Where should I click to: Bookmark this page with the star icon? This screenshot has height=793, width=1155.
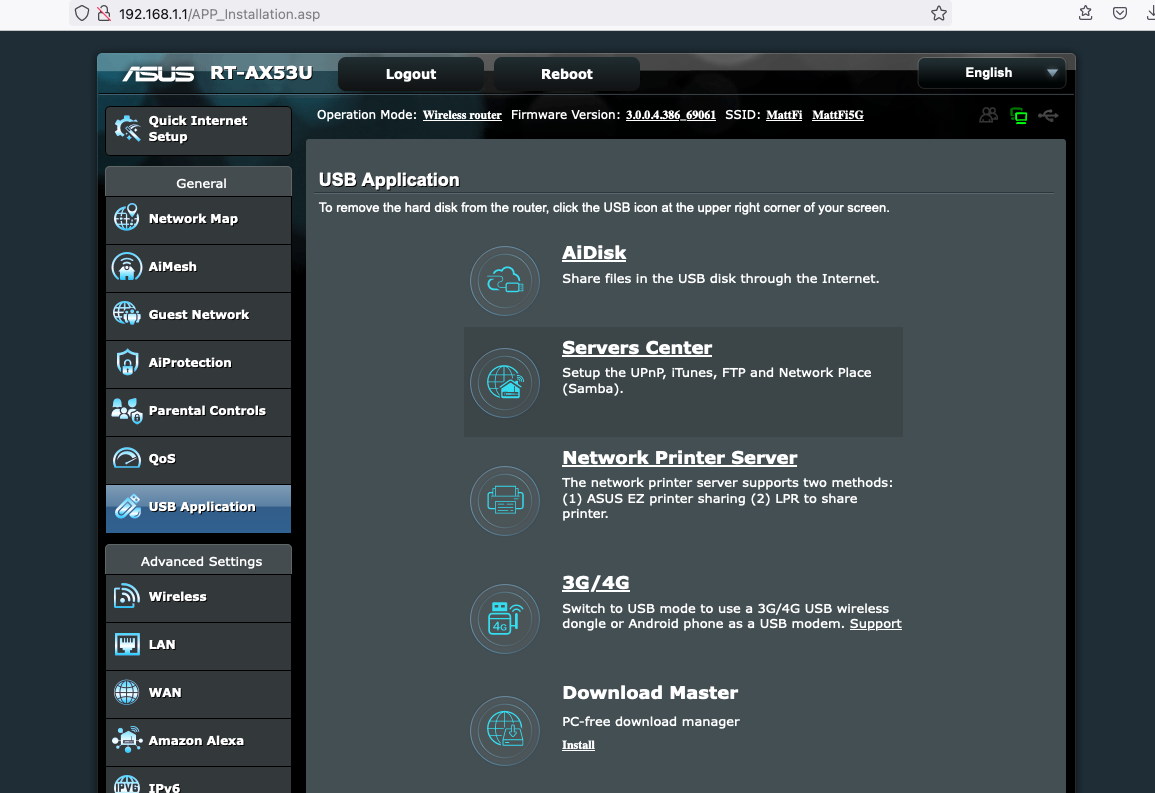938,14
